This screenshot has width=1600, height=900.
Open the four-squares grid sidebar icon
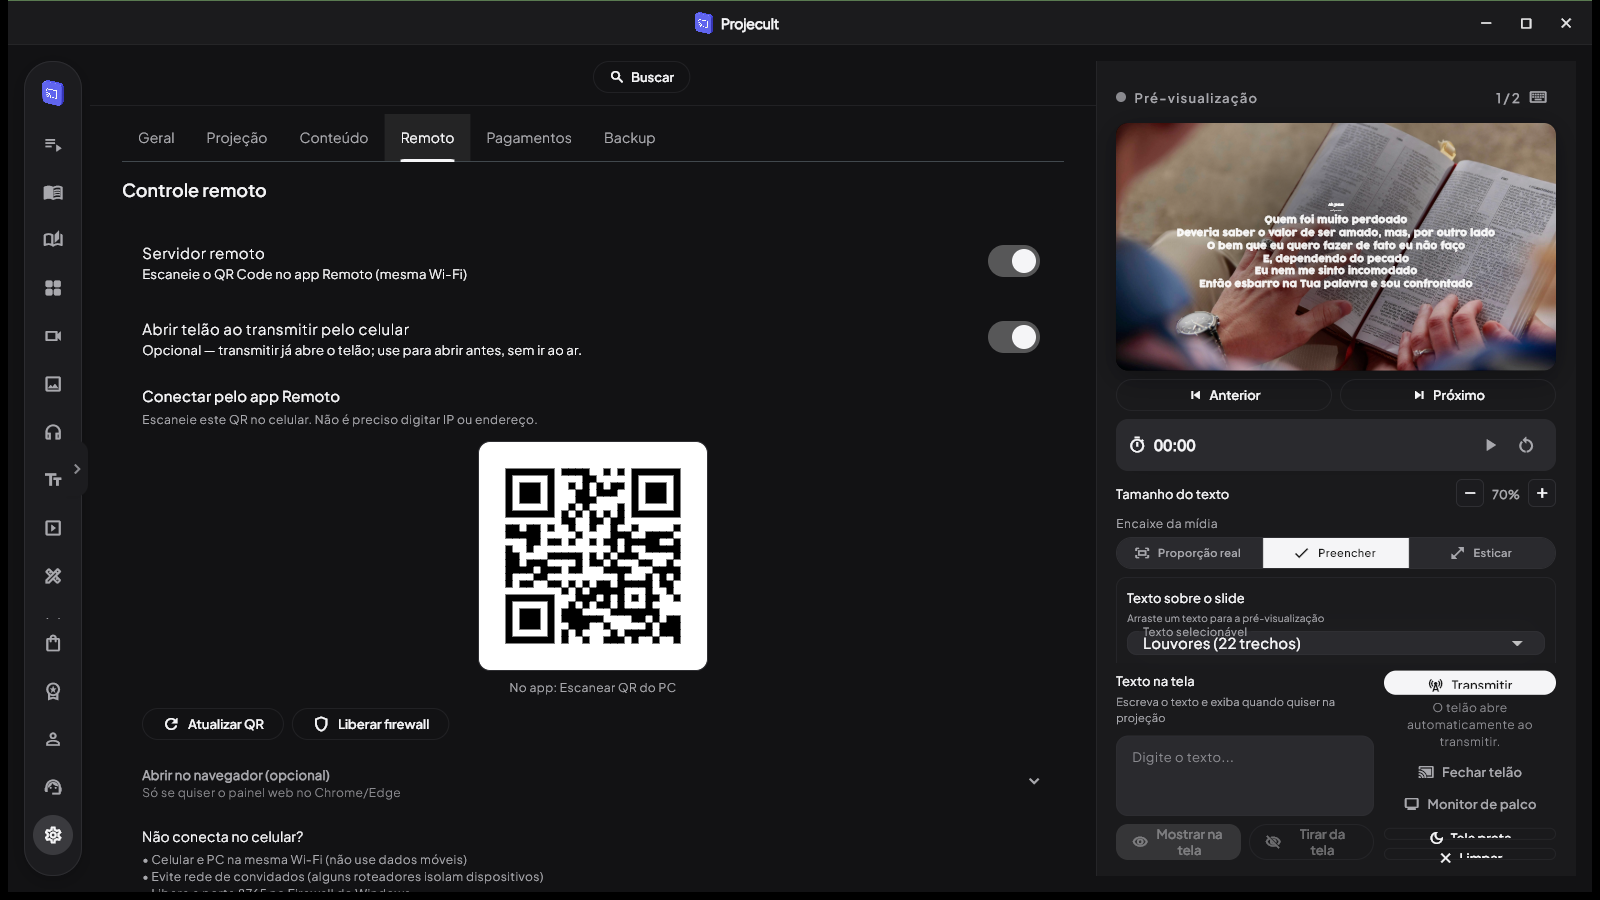click(53, 288)
